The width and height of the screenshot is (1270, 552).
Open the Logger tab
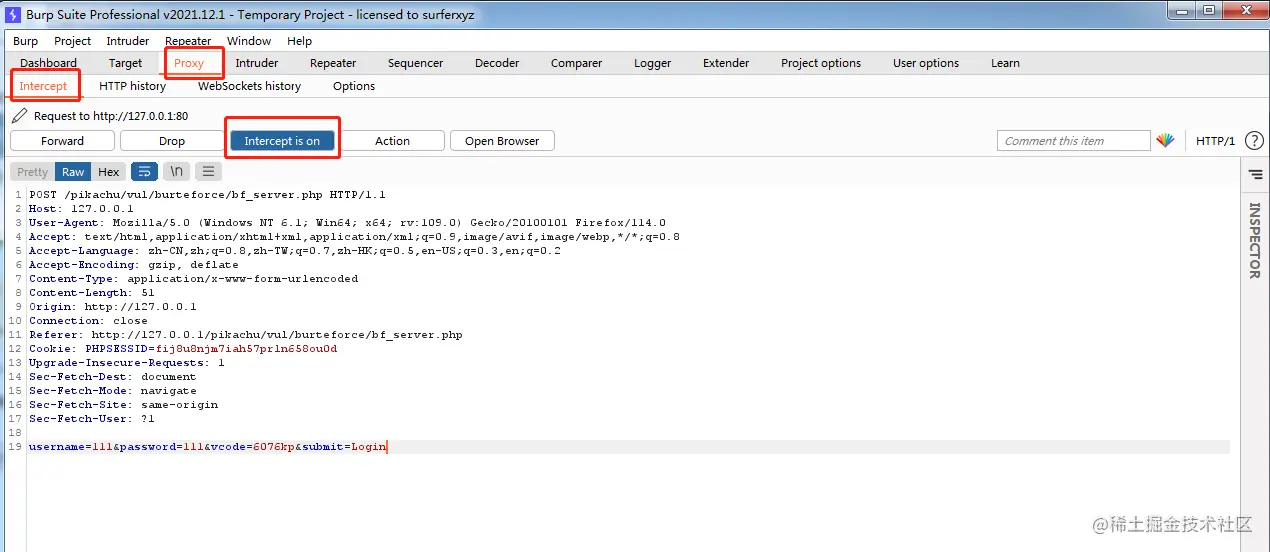point(653,63)
